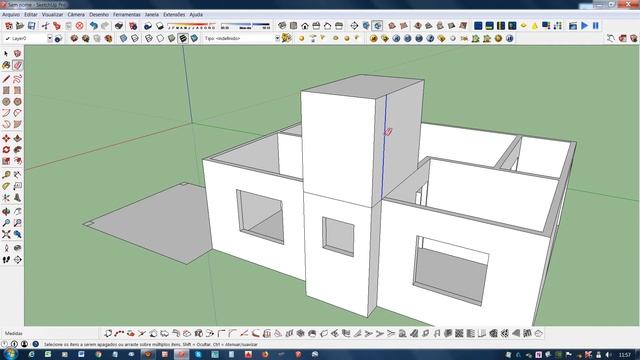Click the Cut scissors icon
This screenshot has height=360, width=640.
point(45,26)
